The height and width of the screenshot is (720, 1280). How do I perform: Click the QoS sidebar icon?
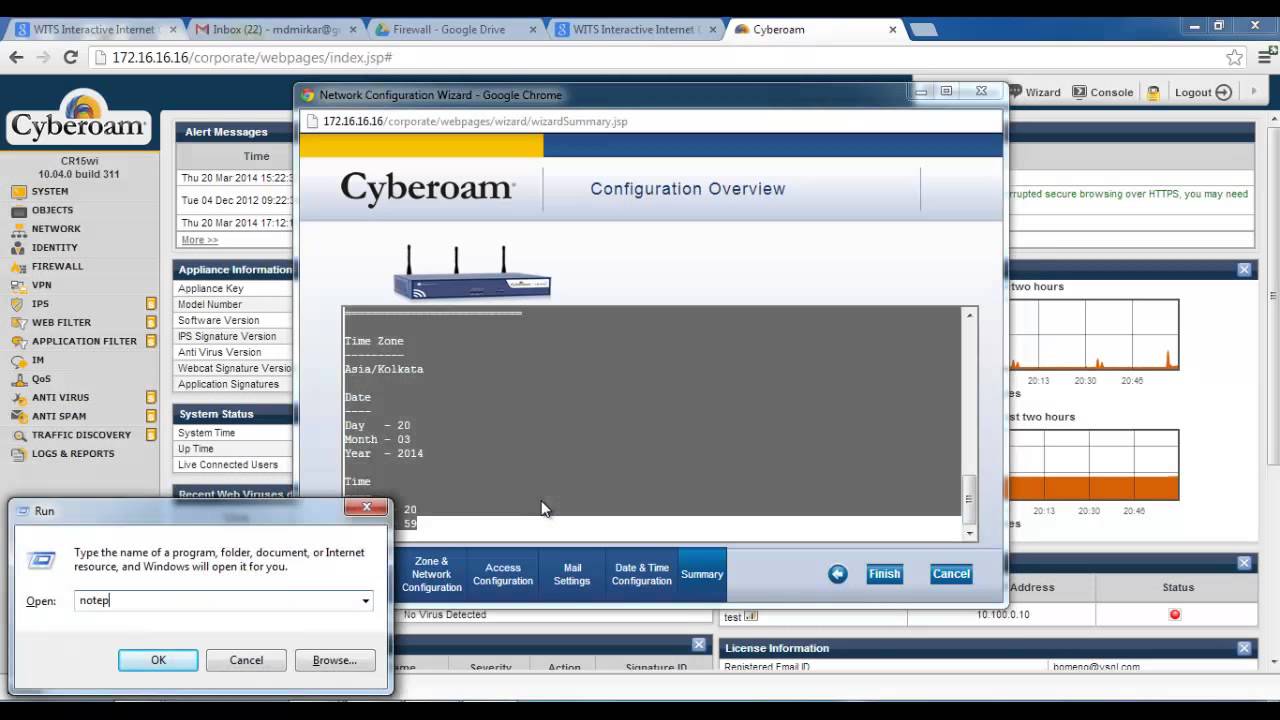[x=18, y=379]
